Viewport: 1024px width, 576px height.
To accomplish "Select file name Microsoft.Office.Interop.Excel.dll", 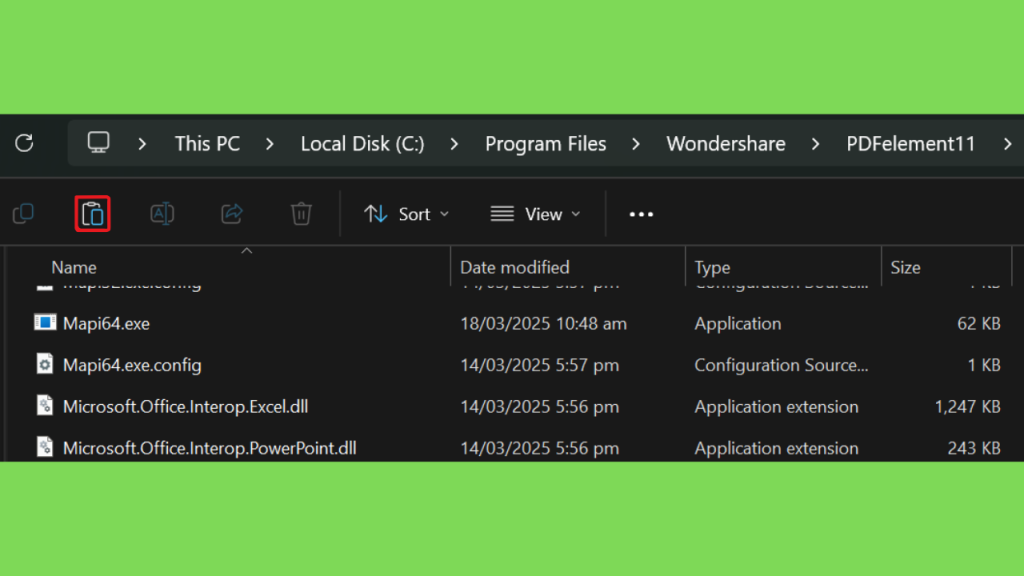I will [x=185, y=407].
